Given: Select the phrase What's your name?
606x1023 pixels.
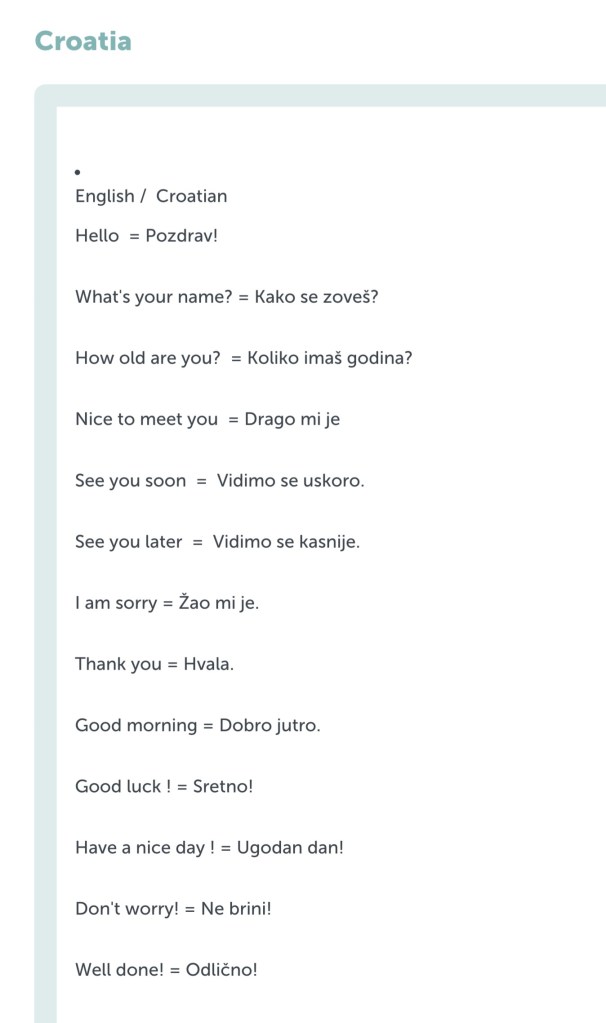Looking at the screenshot, I should click(153, 297).
